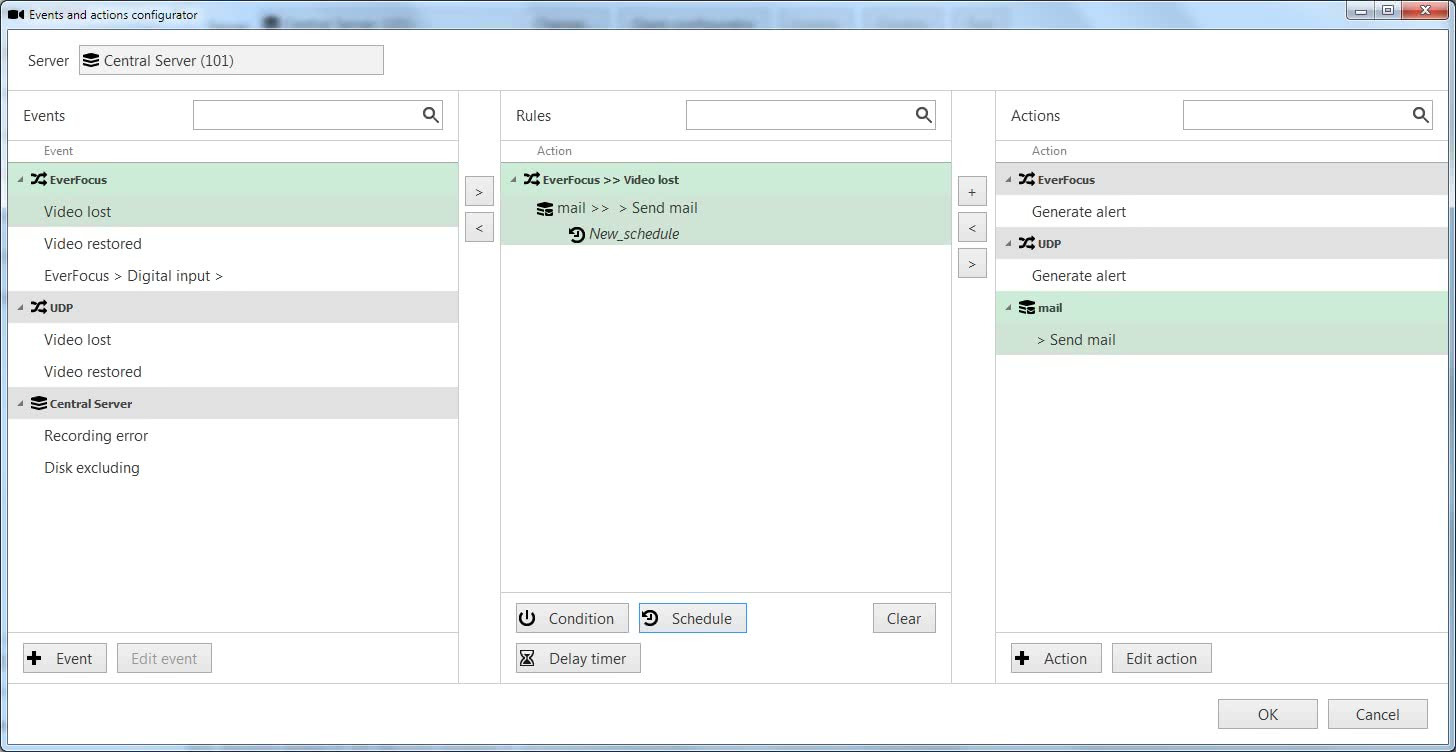Collapse the UDP group in Events list

tap(20, 308)
